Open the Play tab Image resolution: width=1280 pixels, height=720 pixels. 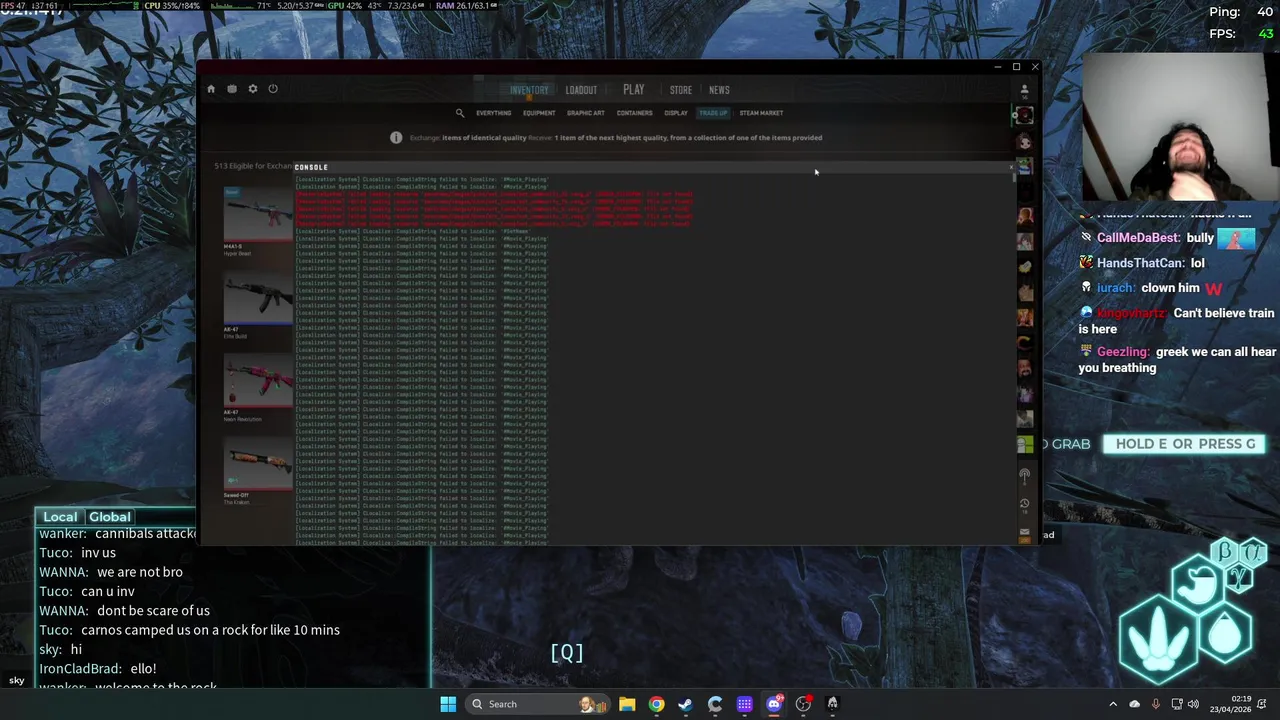click(634, 90)
